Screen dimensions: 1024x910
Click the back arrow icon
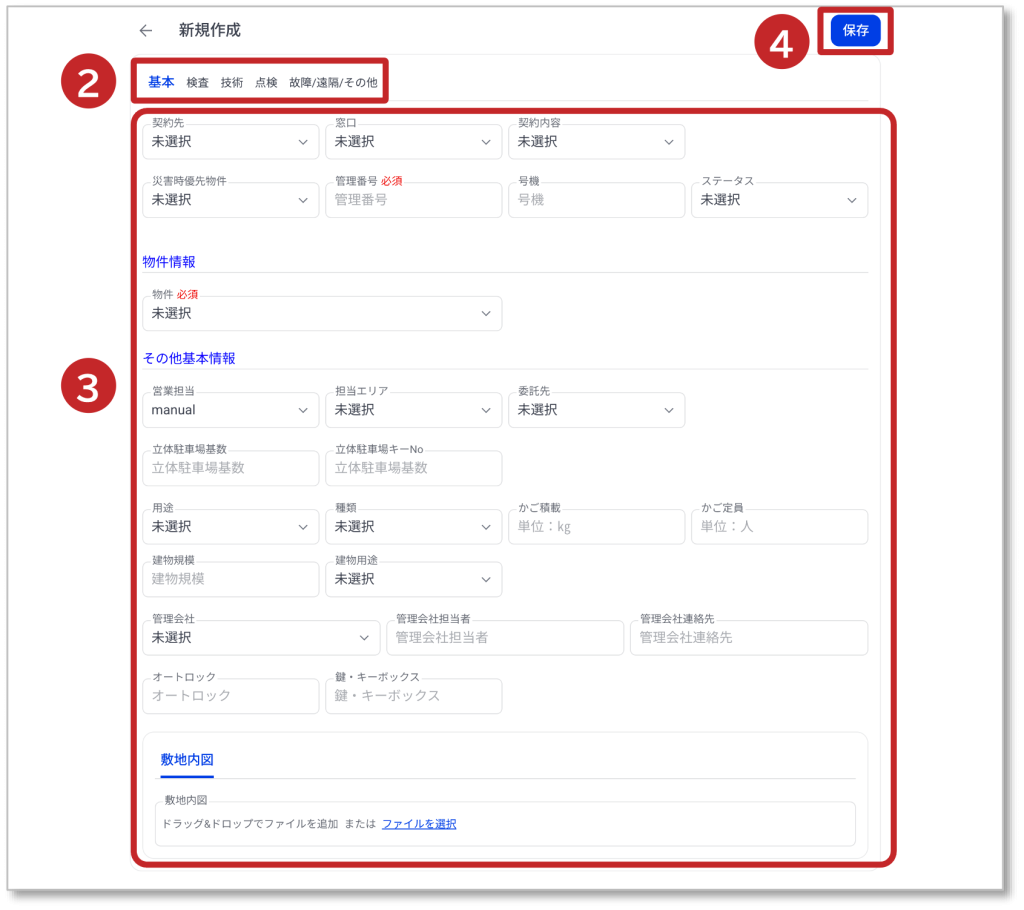(x=146, y=31)
